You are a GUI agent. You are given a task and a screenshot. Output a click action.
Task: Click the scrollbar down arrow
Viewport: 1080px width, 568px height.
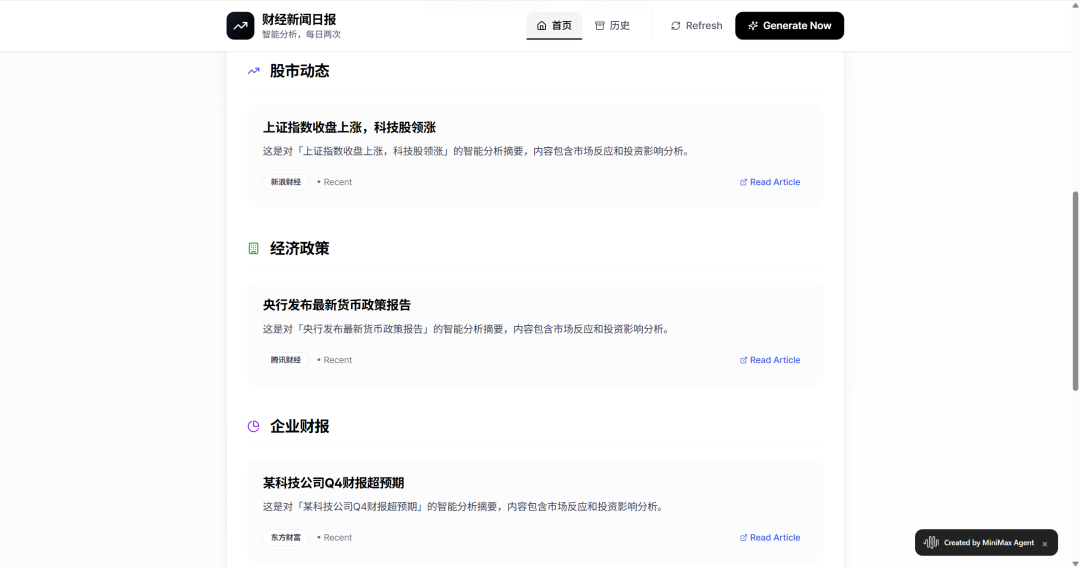[1075, 563]
